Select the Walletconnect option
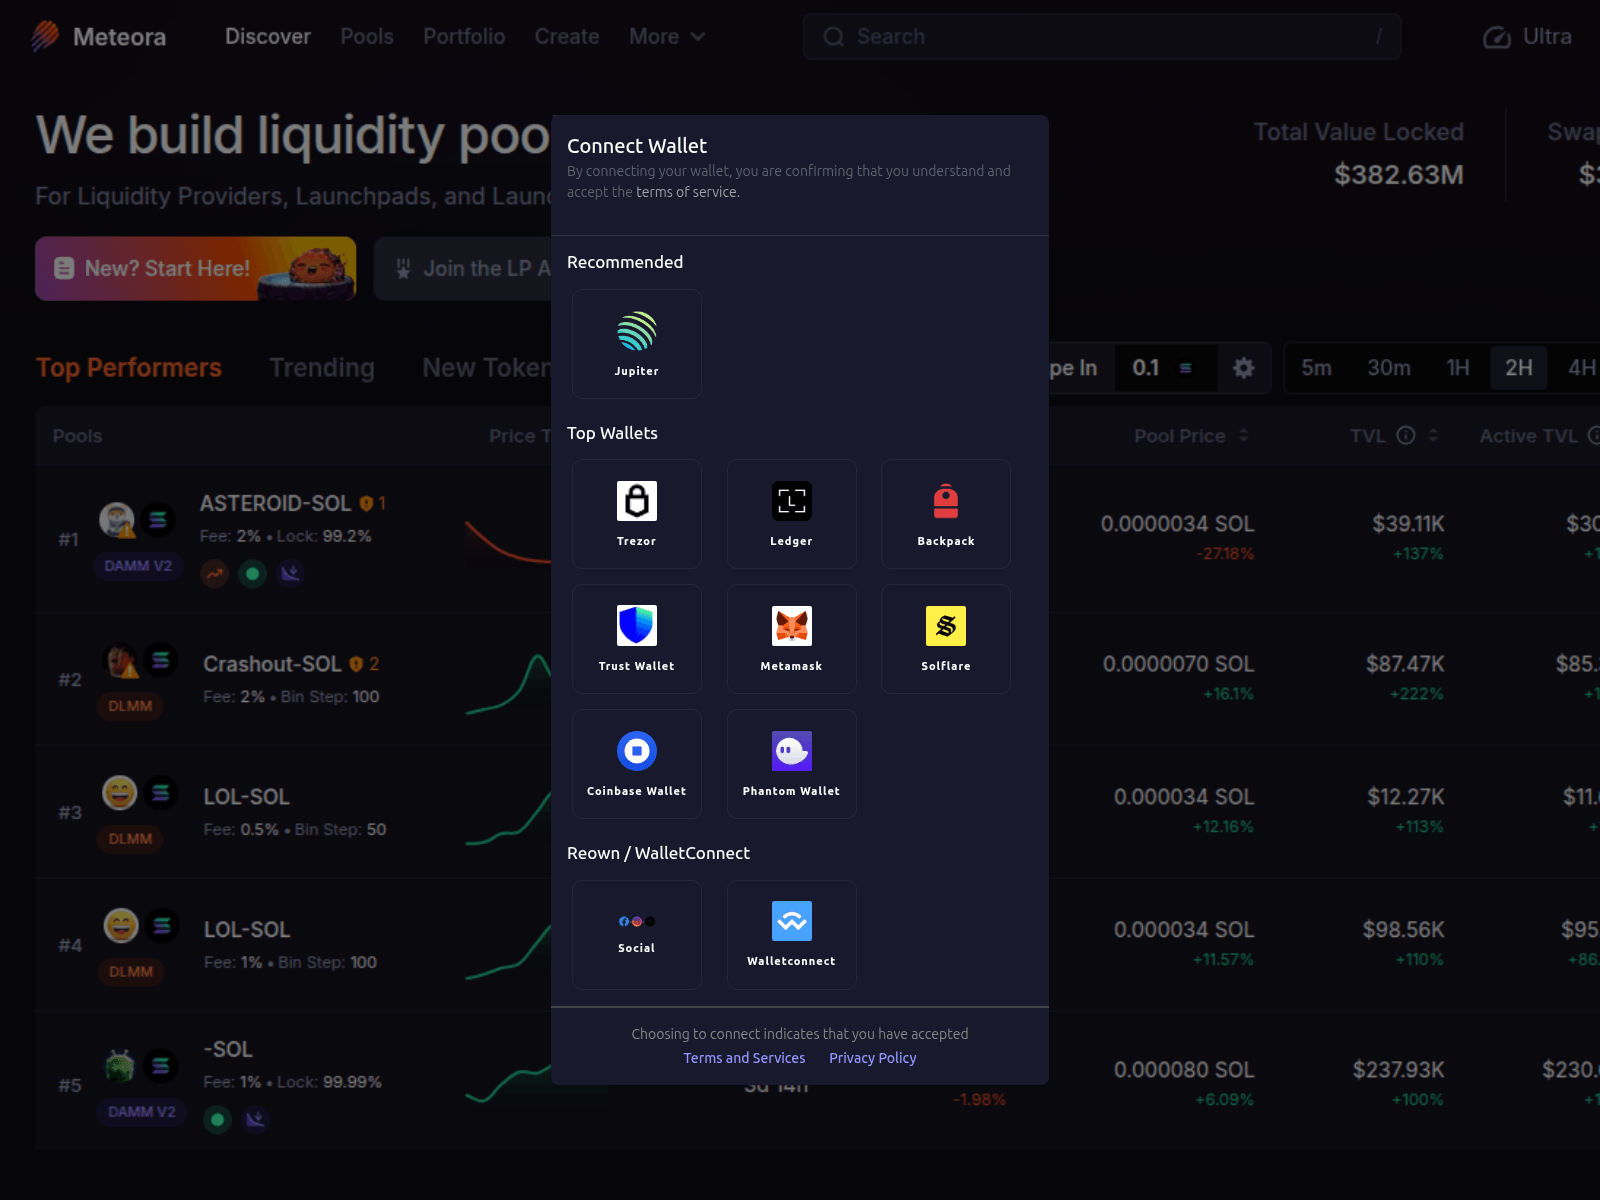Image resolution: width=1600 pixels, height=1200 pixels. (x=792, y=935)
